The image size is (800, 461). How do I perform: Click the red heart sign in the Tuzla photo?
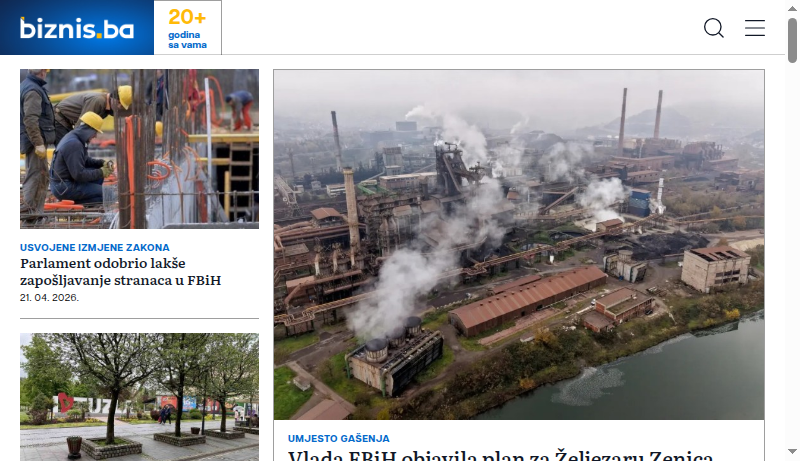65,402
